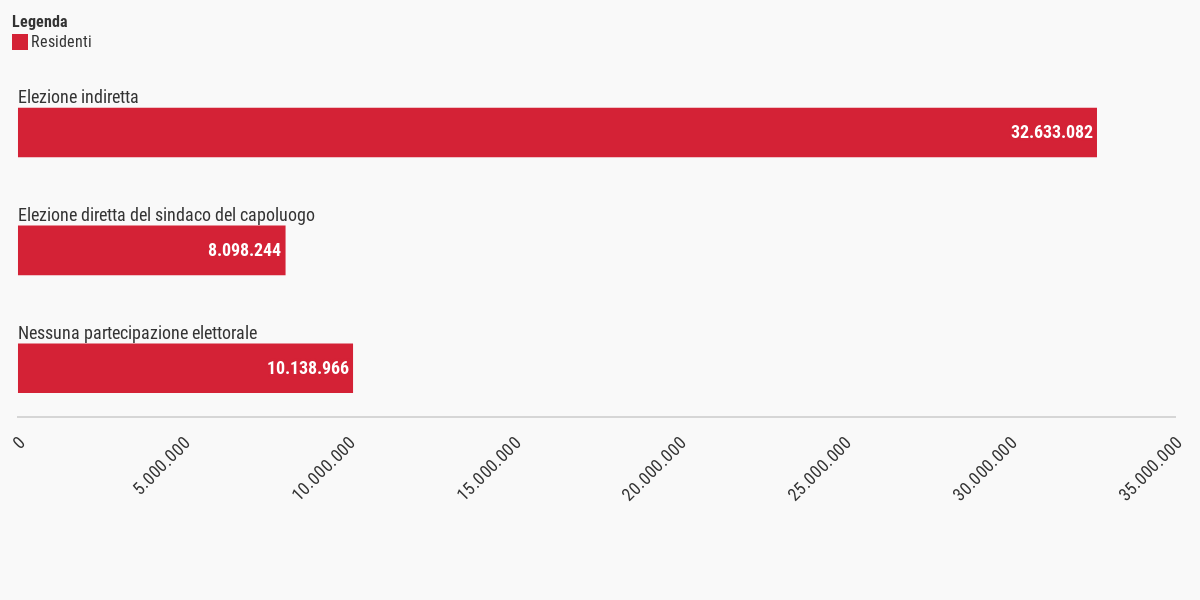
Task: Click the Elezione indiretta category label
Action: click(78, 97)
